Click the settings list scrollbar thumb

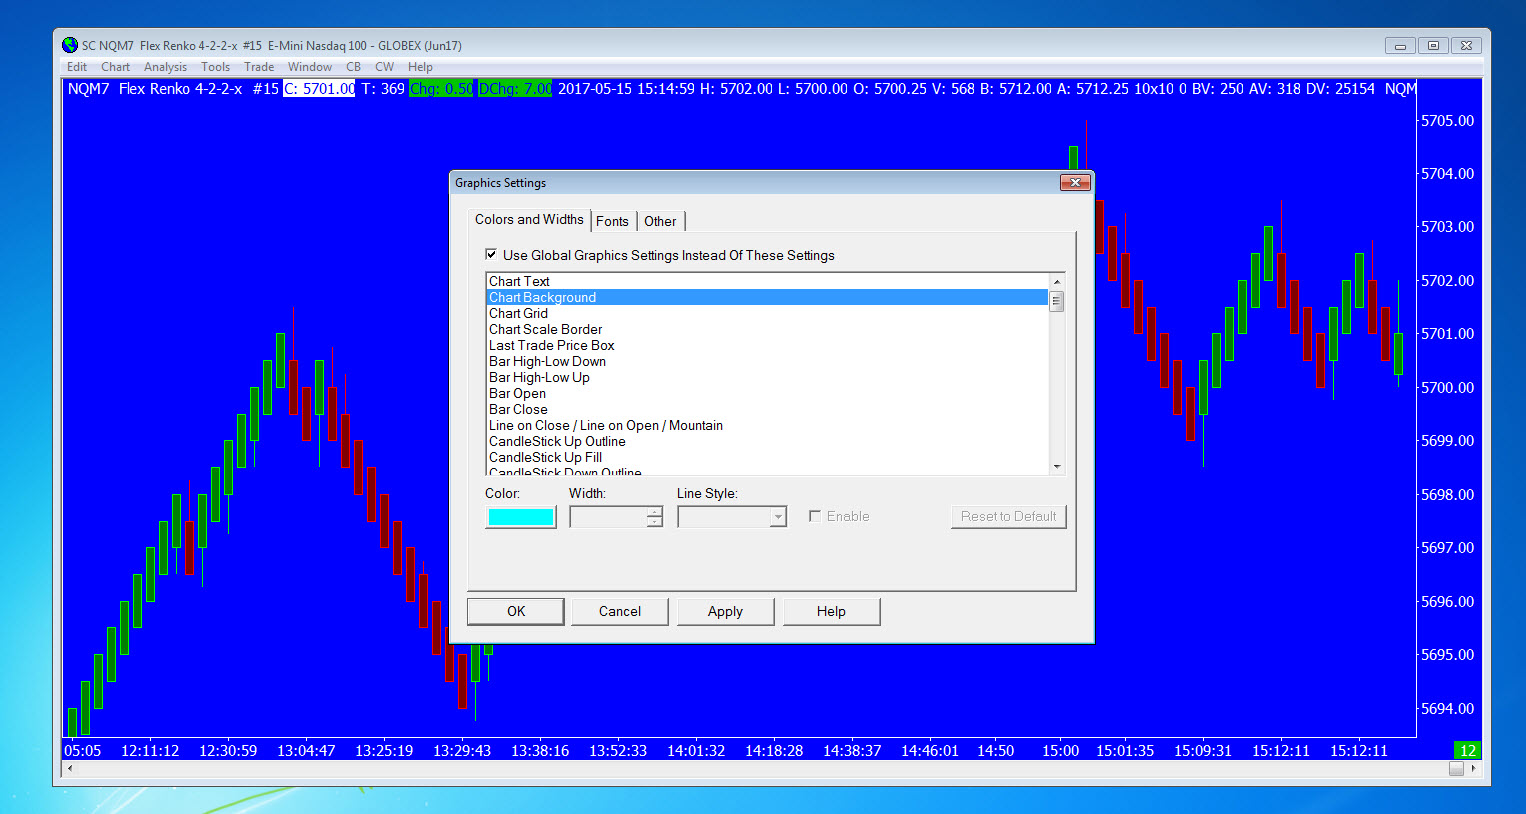[1056, 300]
